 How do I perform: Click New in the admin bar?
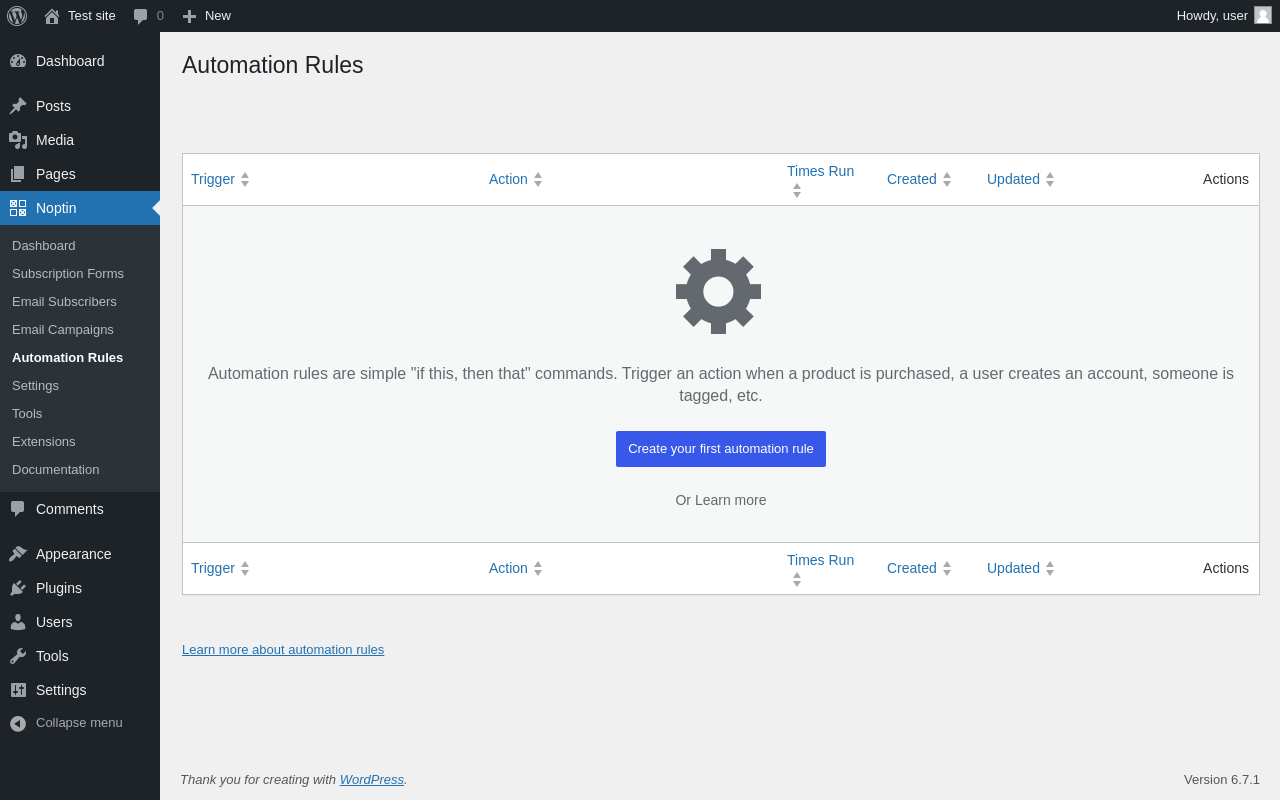[218, 15]
